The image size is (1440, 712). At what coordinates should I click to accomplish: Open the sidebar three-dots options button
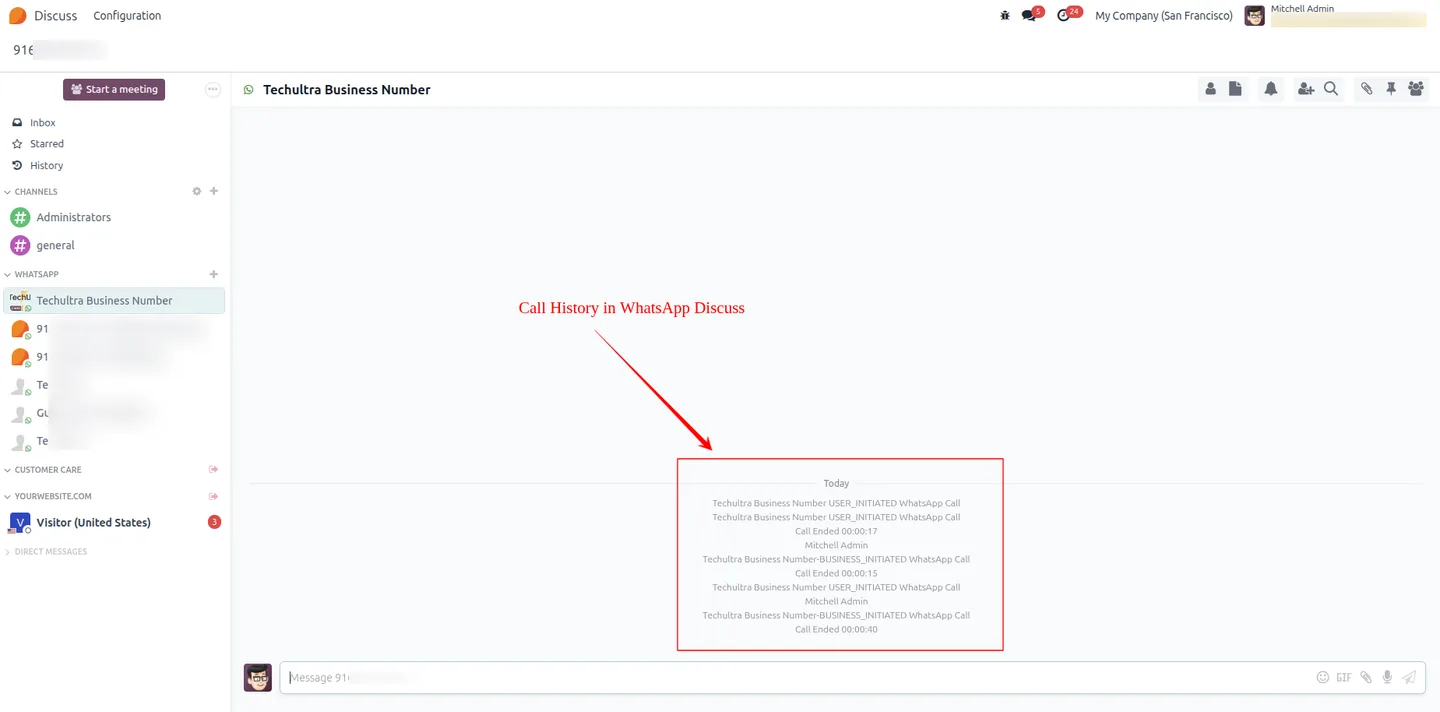click(213, 89)
